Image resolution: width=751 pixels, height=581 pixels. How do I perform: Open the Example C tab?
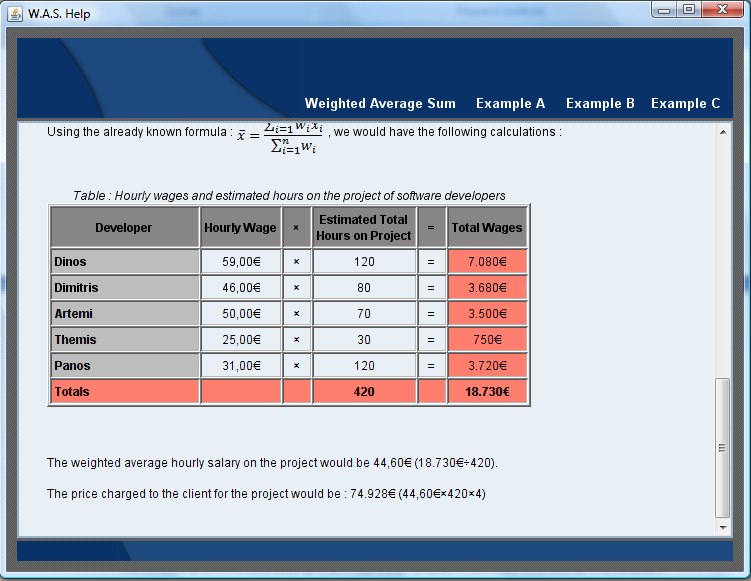pyautogui.click(x=685, y=104)
